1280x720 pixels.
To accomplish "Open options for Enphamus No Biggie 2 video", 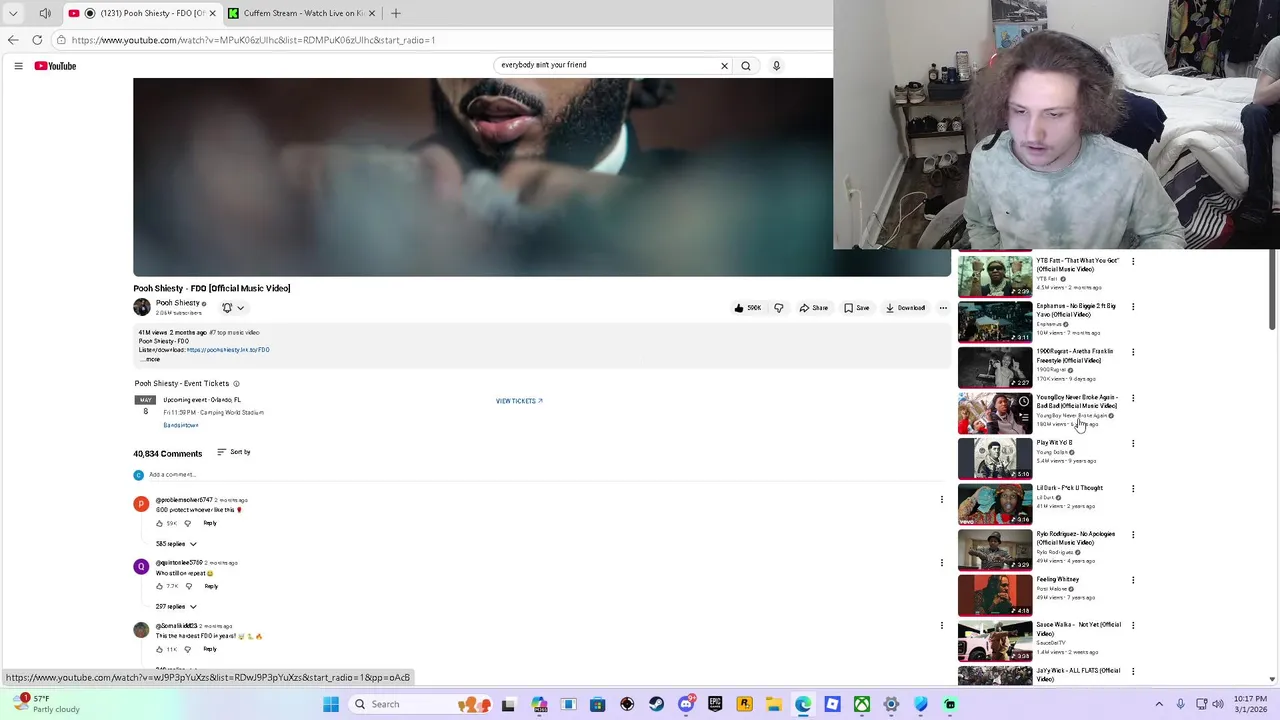I will (1133, 307).
